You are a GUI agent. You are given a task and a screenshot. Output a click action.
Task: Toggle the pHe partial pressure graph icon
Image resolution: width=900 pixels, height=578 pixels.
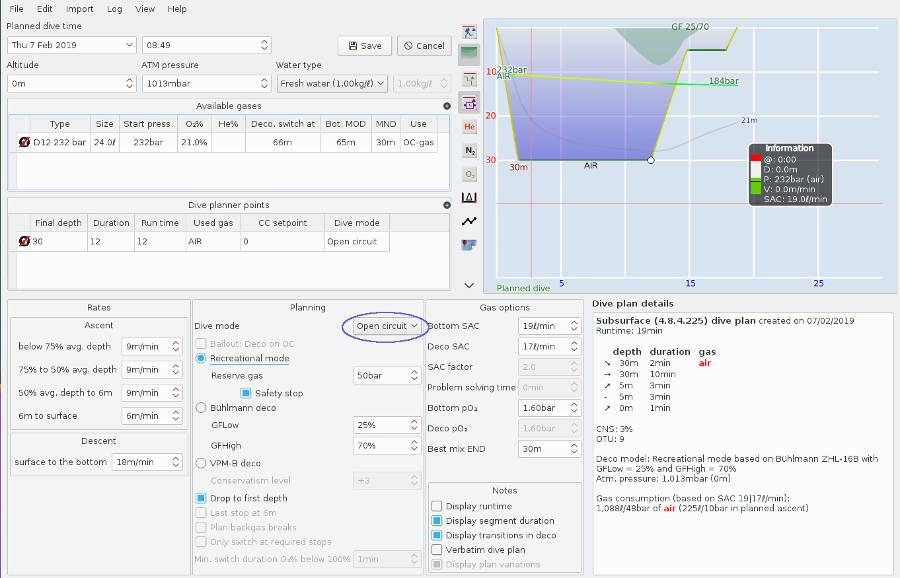point(468,127)
